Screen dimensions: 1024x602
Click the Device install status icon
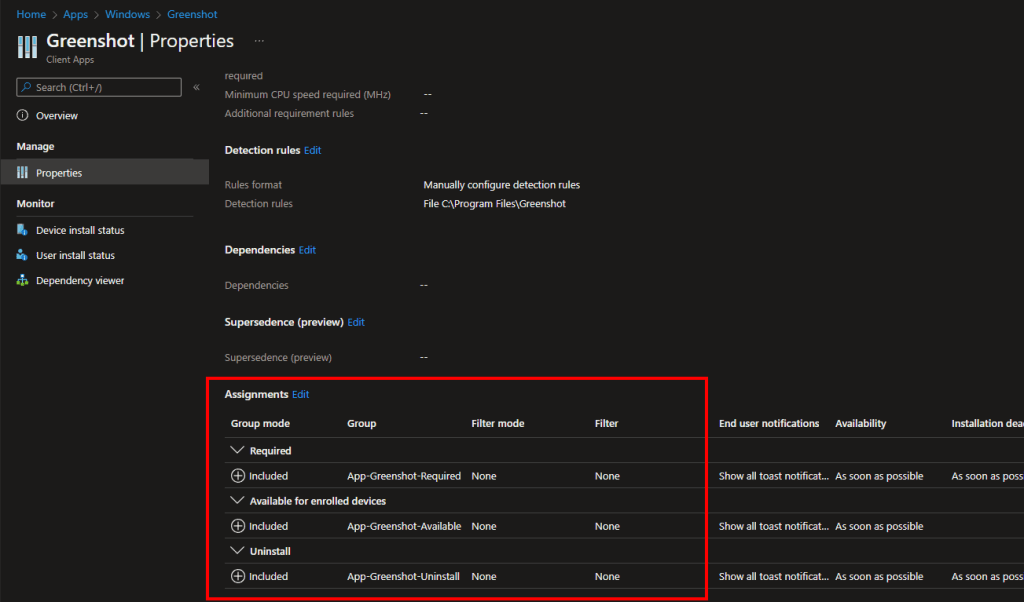23,230
